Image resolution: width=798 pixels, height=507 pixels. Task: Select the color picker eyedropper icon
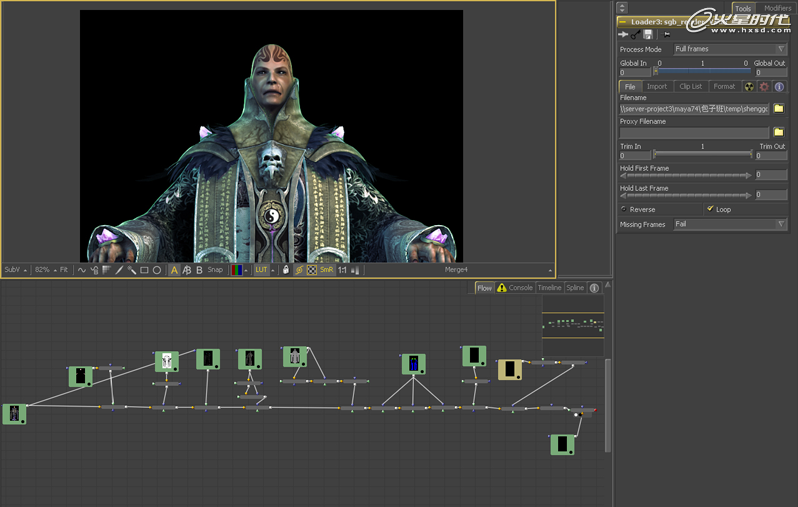pos(131,270)
